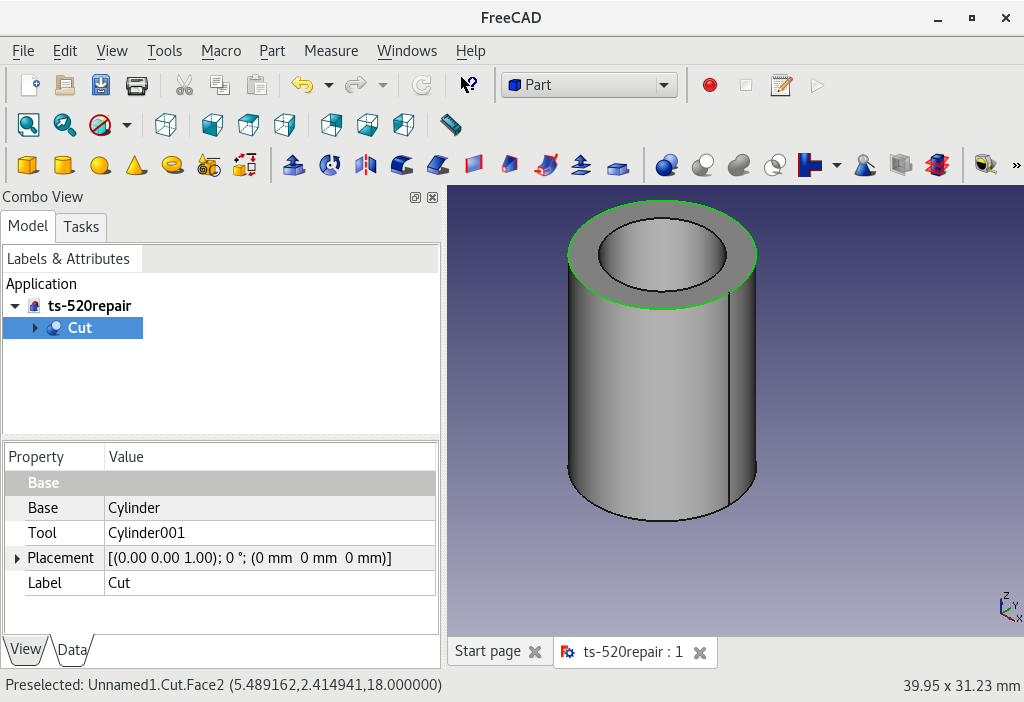
Task: Expand the Placement property row
Action: 17,558
